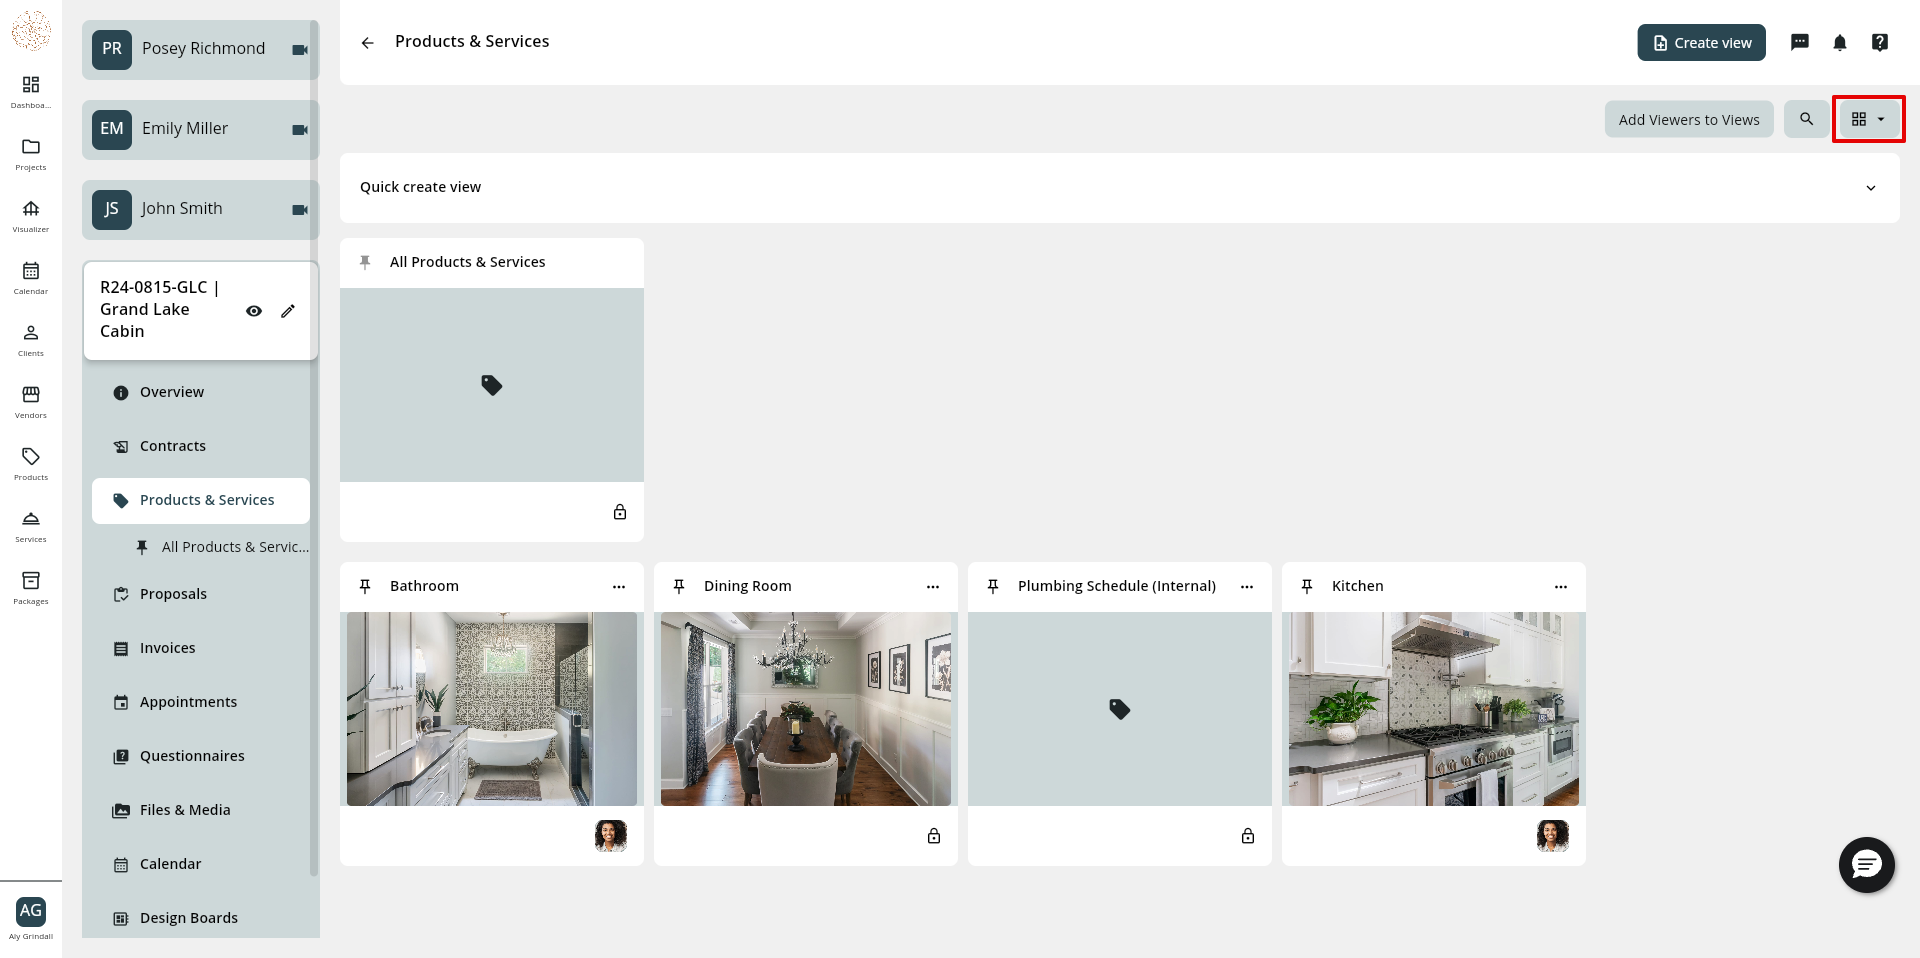Pin the Plumbing Schedule (Internal) view
The image size is (1920, 958).
coord(993,586)
